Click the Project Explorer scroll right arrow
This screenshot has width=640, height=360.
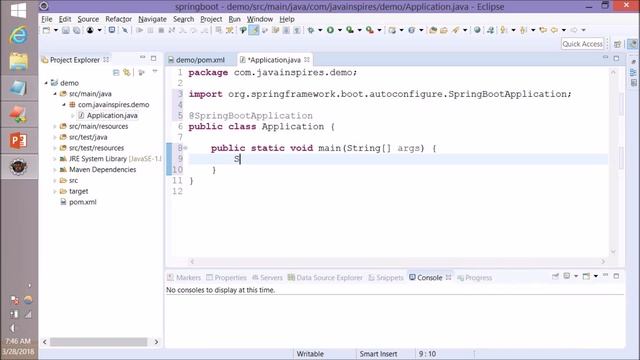click(x=156, y=342)
